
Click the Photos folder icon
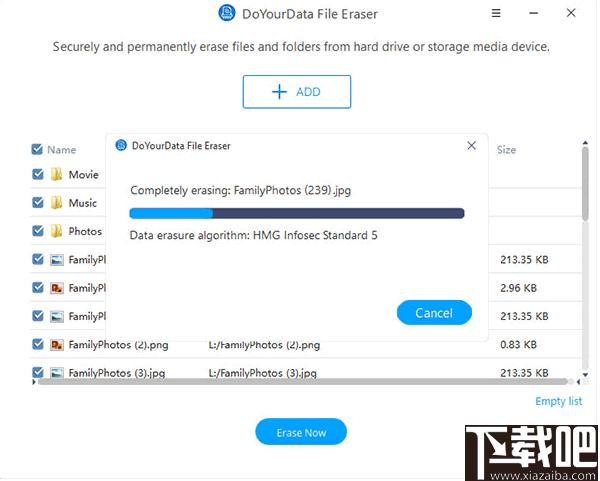(56, 231)
